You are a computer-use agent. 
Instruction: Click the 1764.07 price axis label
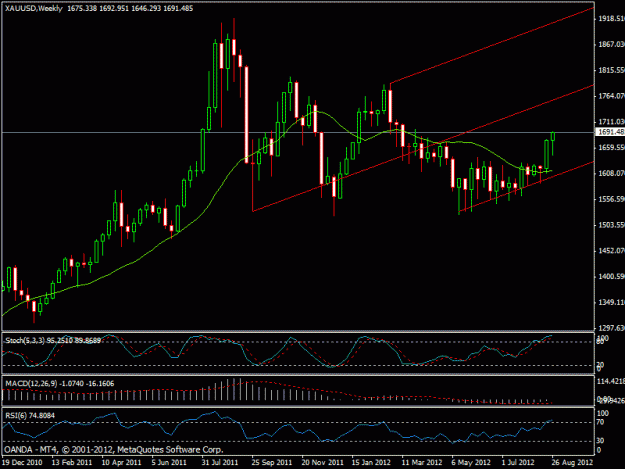click(x=611, y=96)
